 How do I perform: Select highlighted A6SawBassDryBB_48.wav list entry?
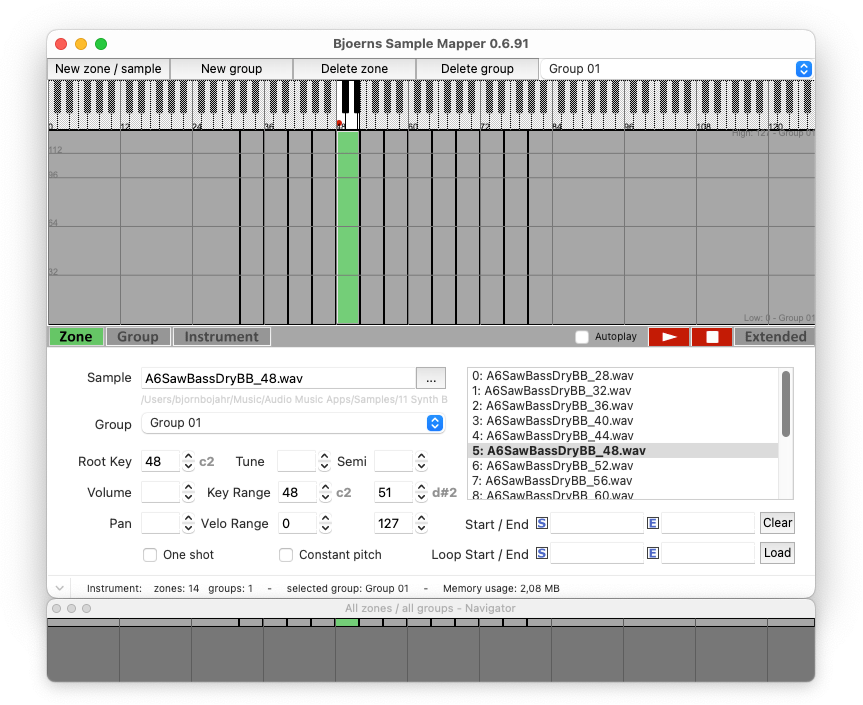[x=623, y=451]
